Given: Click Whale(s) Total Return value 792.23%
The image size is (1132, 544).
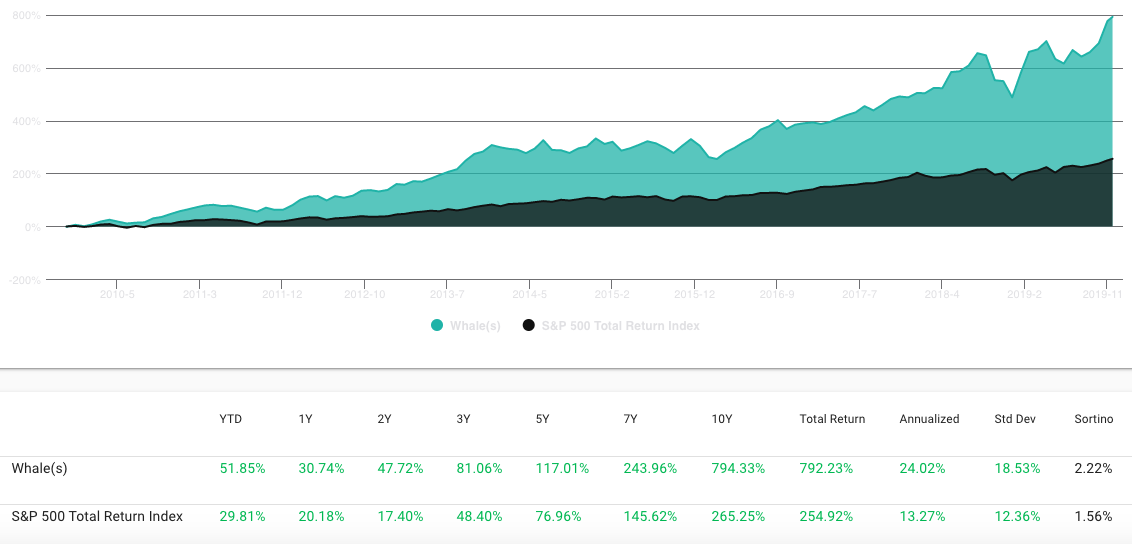Looking at the screenshot, I should 826,468.
